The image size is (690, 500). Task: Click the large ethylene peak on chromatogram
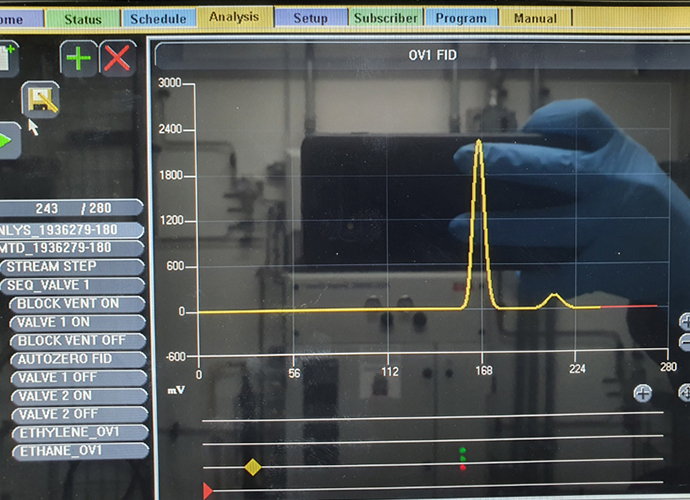479,224
